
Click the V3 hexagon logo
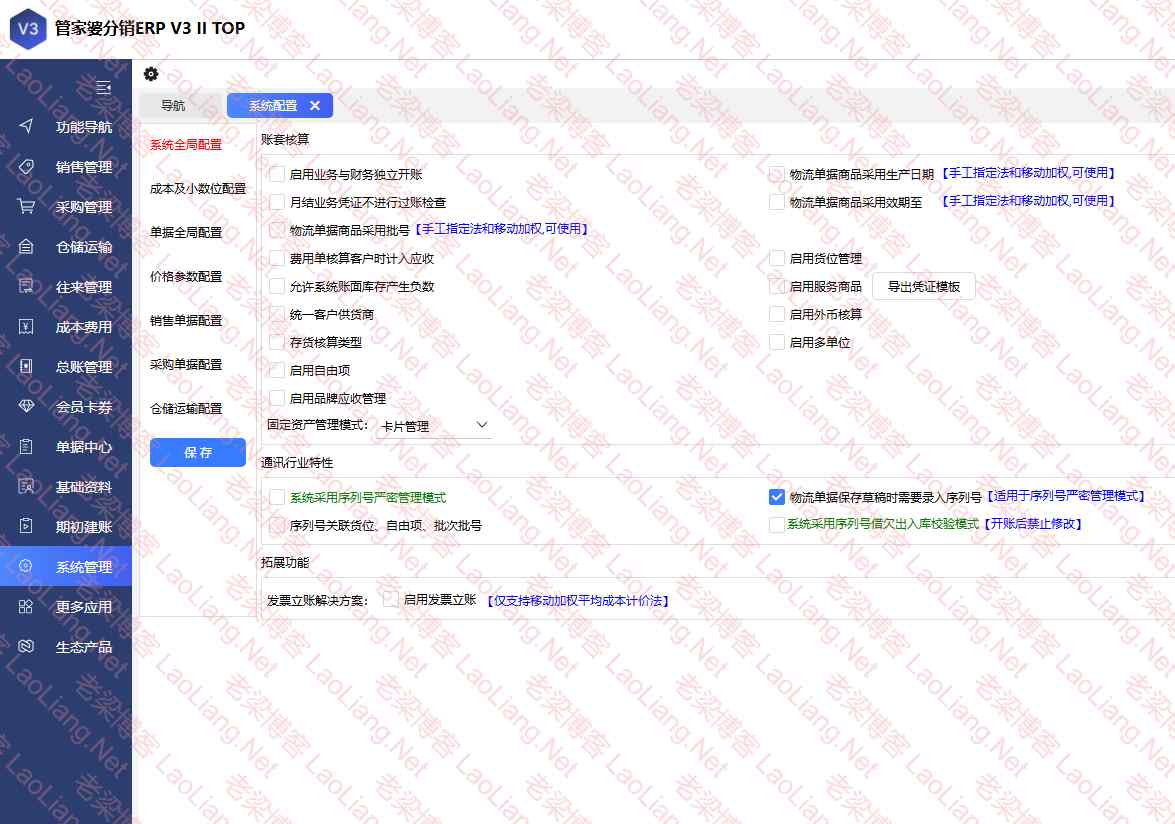pos(28,29)
